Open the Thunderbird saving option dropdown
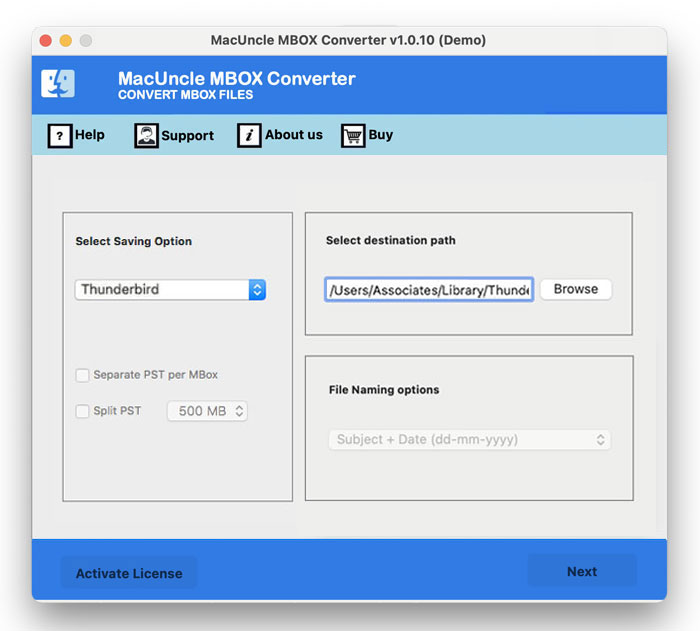700x631 pixels. coord(171,290)
